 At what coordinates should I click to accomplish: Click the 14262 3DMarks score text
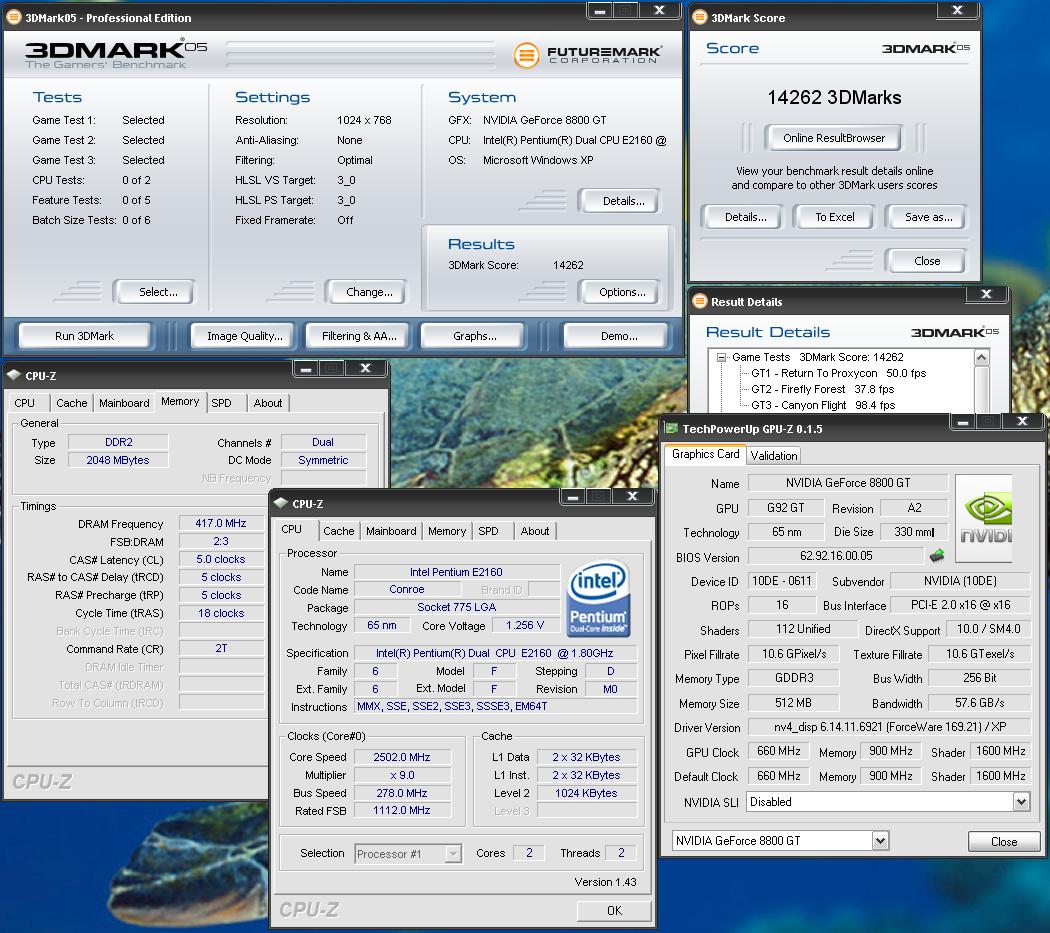coord(834,98)
